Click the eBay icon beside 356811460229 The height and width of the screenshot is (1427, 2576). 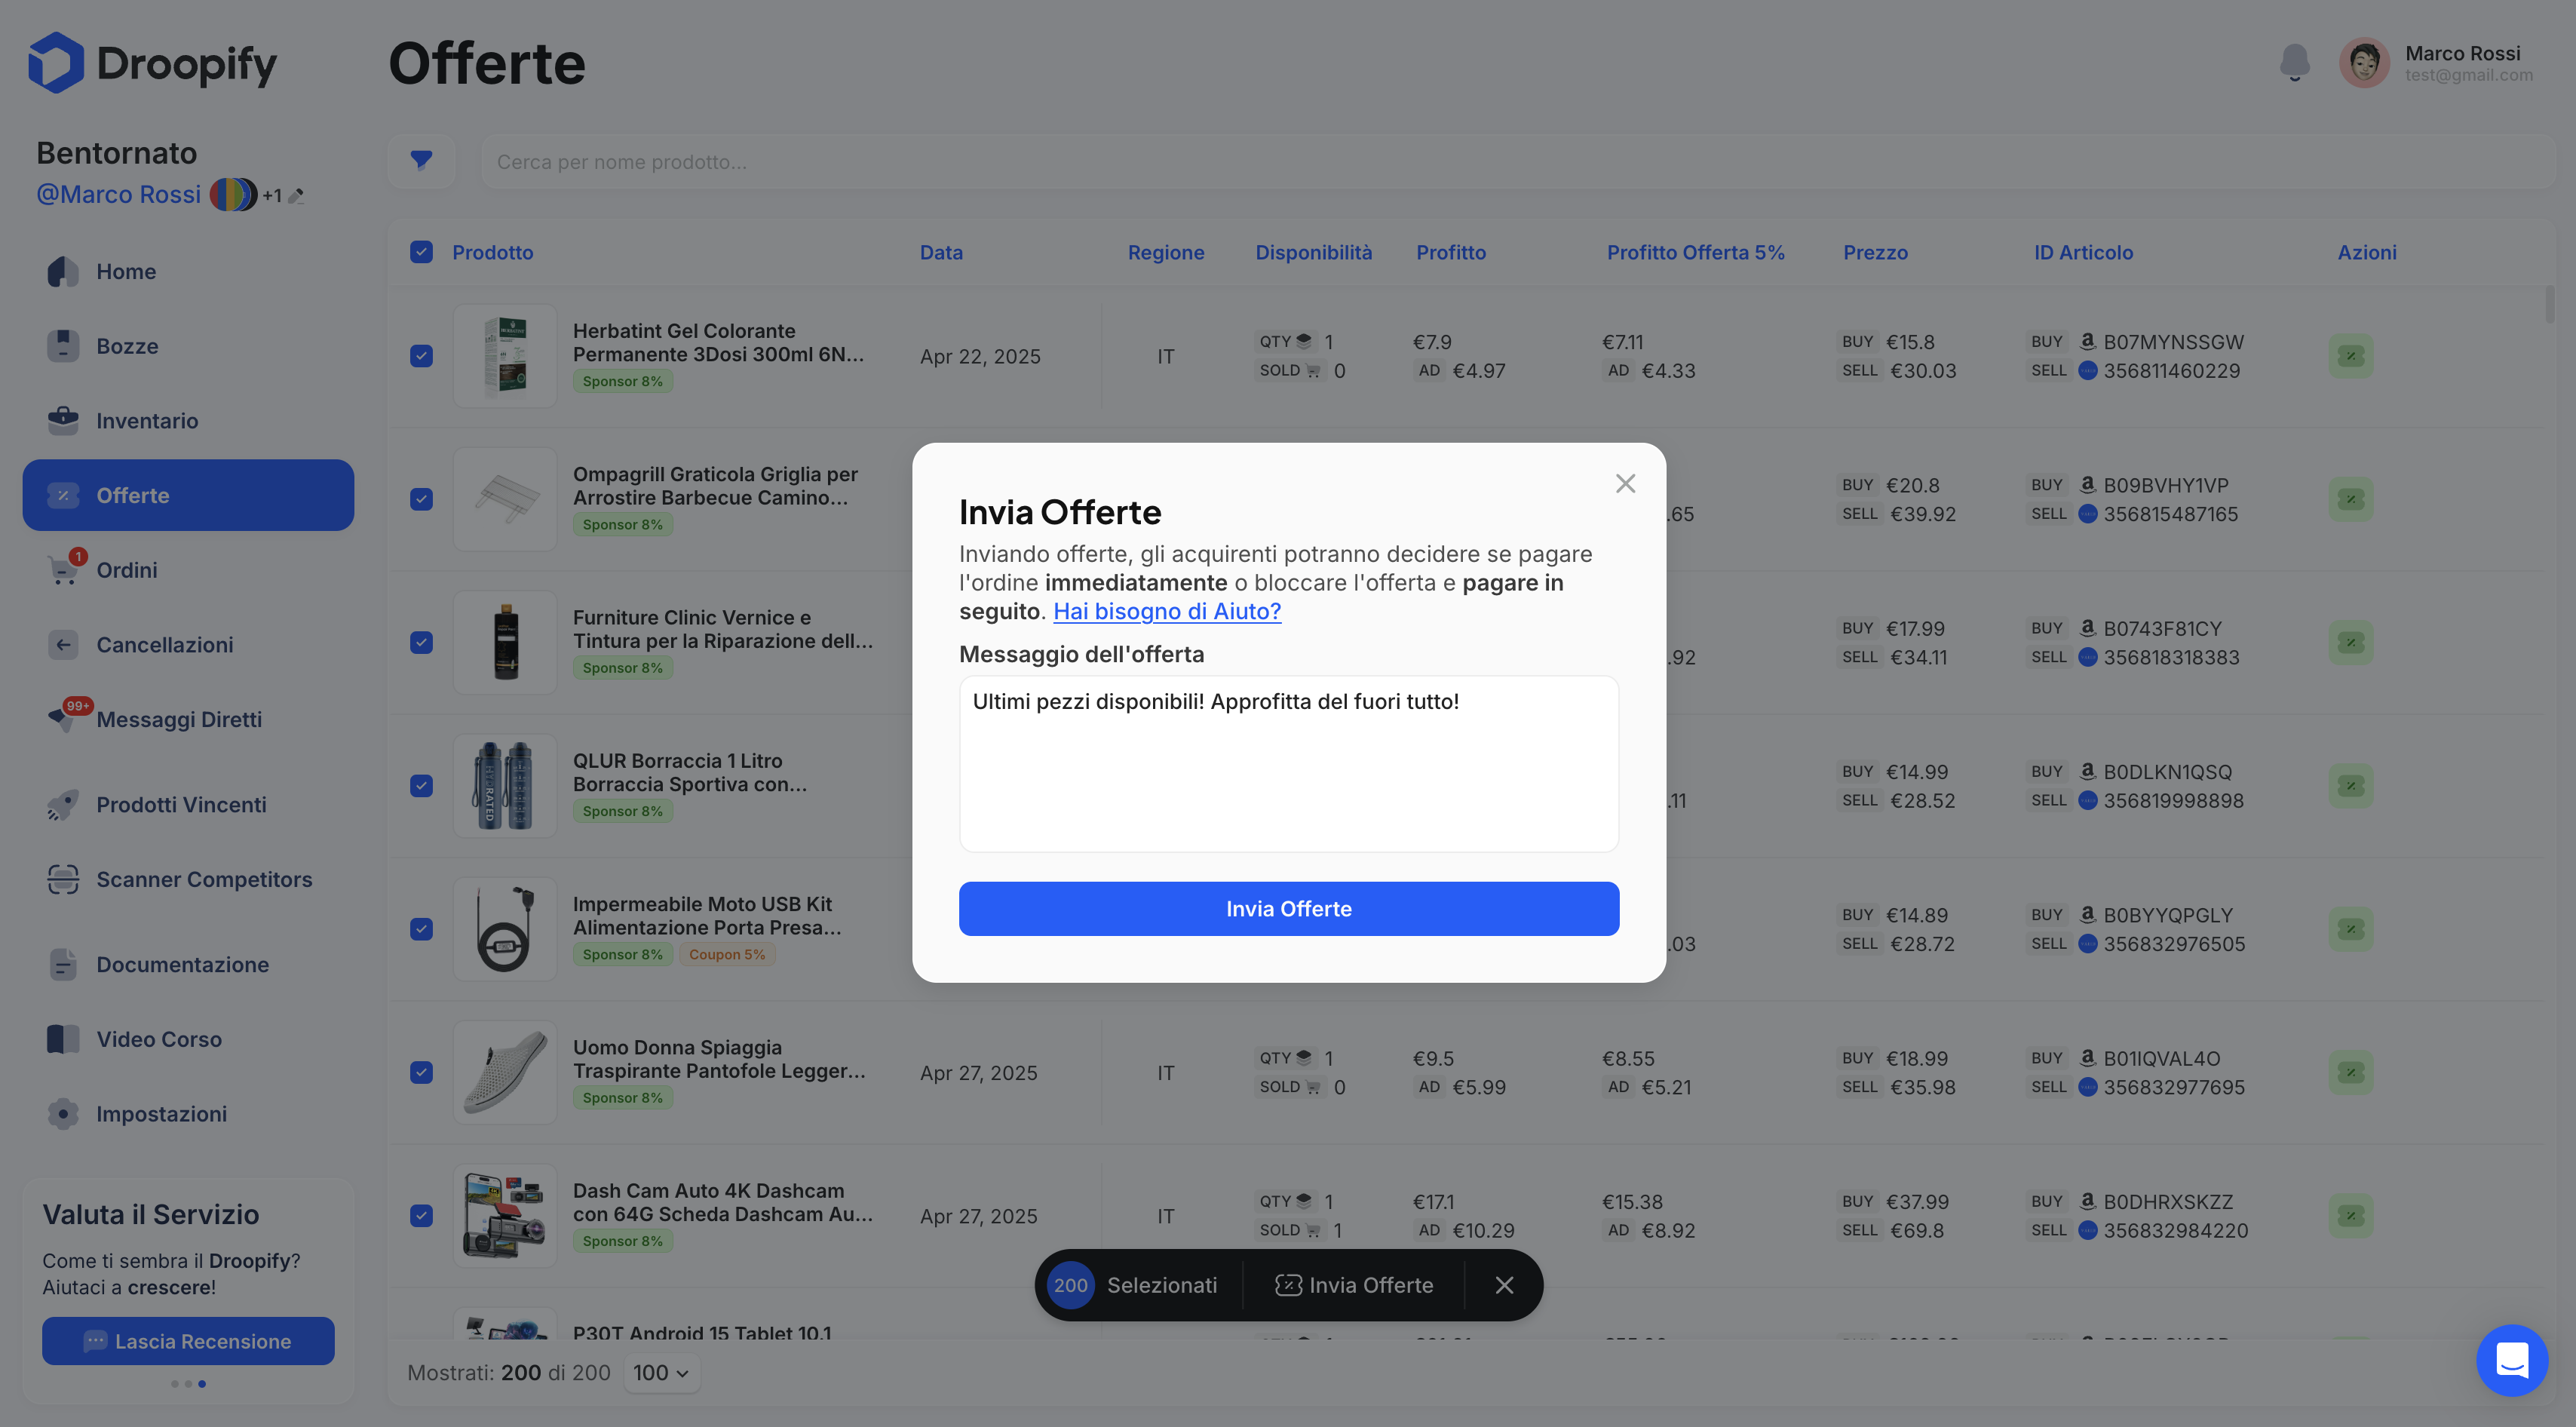2087,371
